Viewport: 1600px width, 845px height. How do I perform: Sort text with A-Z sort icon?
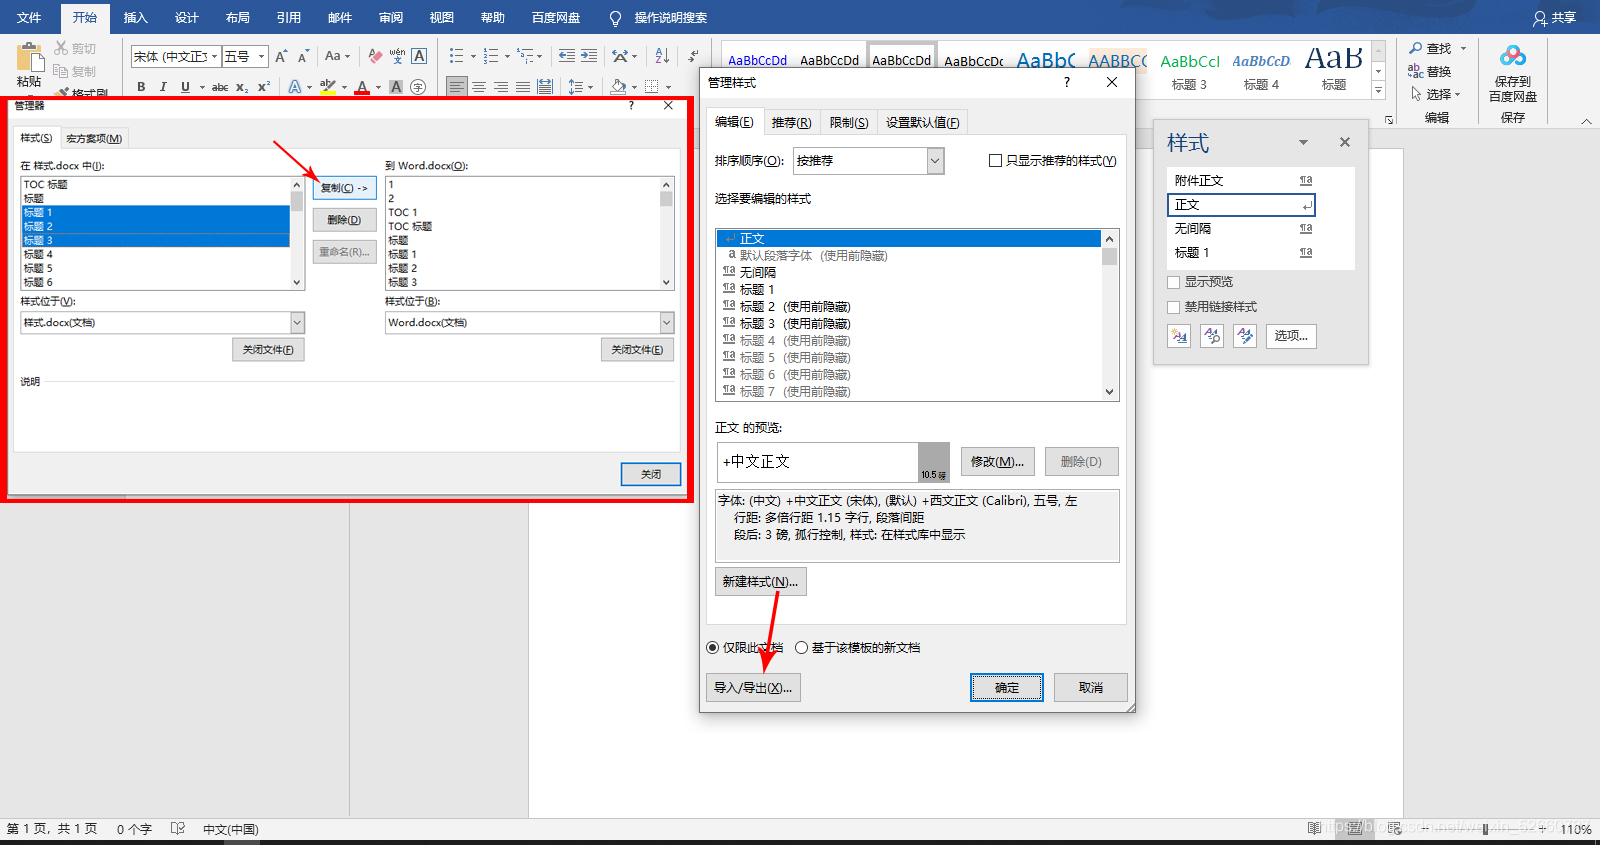point(662,56)
